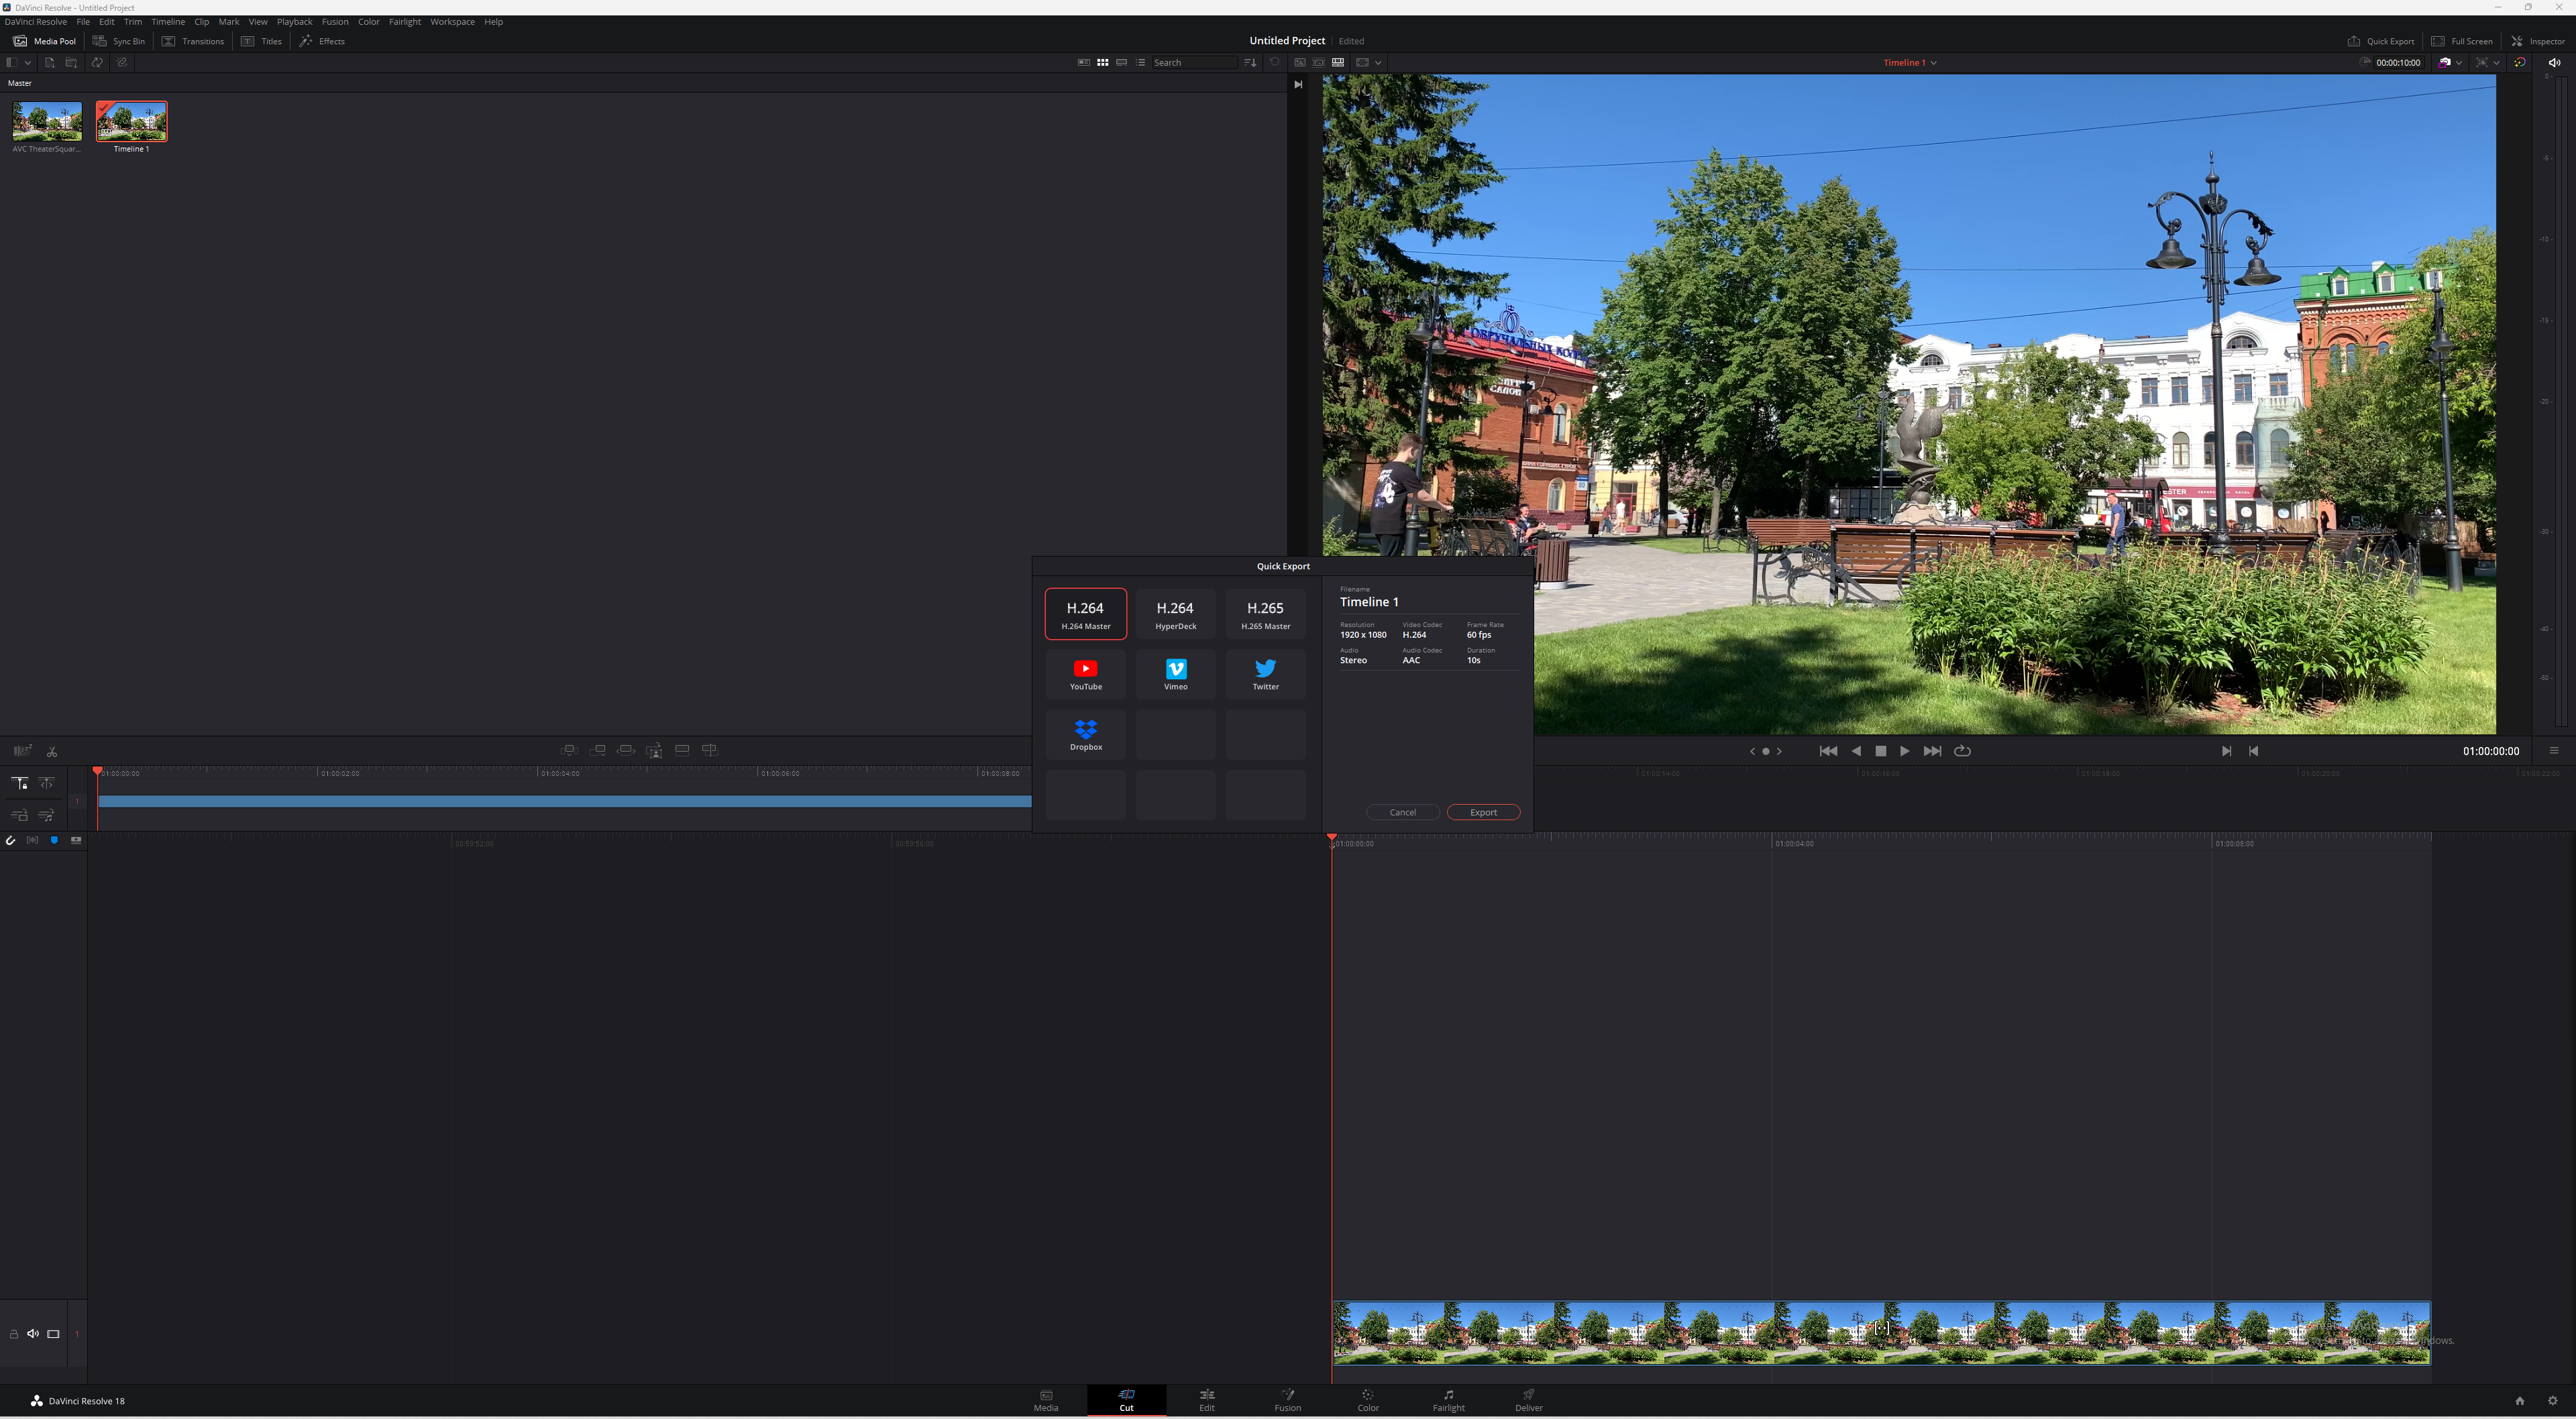Screen dimensions: 2576x1419
Task: Click the Relink Media icon
Action: click(121, 63)
